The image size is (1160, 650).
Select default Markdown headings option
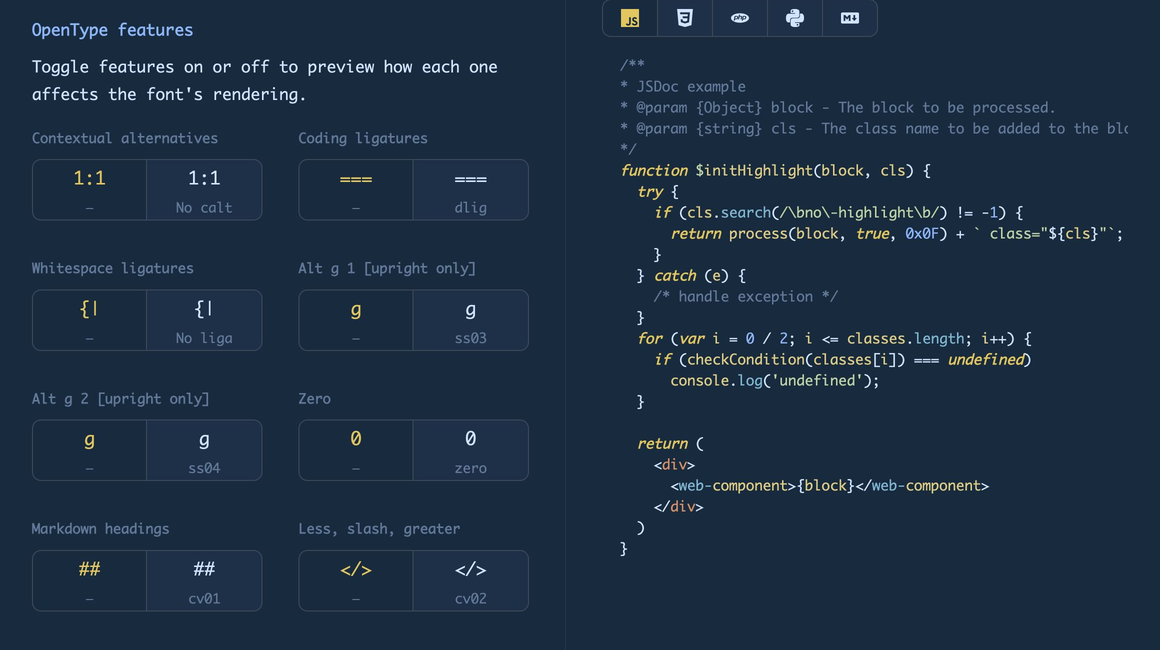click(x=90, y=580)
